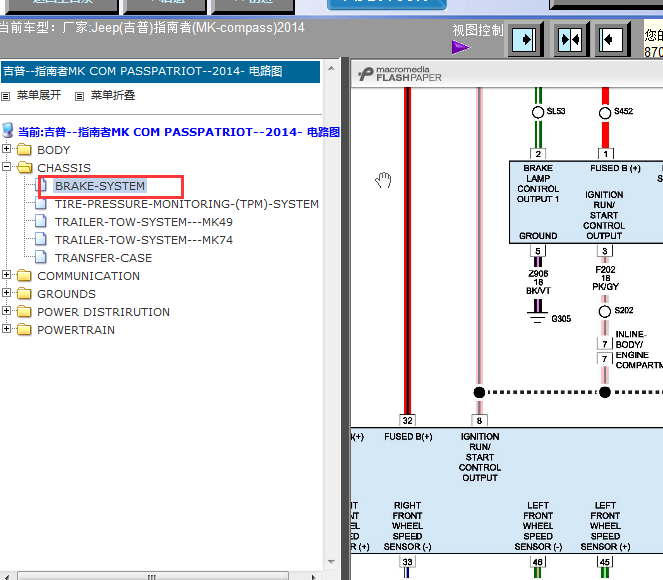Select the GROUNDS folder label
Image resolution: width=663 pixels, height=580 pixels.
tap(66, 294)
